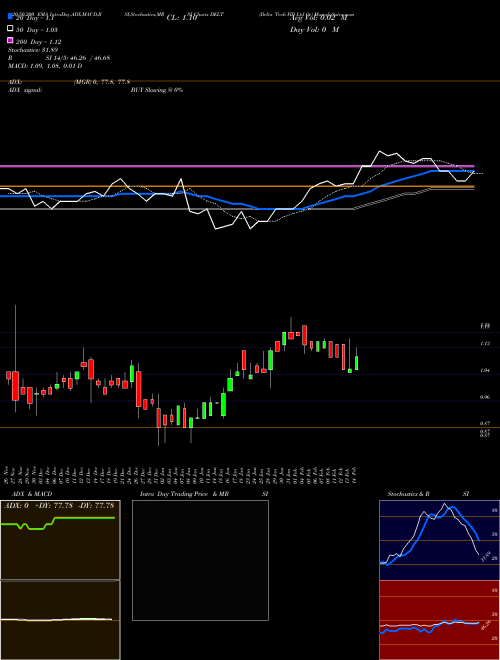Click the blue 20 Day legend swatch

tap(11, 17)
